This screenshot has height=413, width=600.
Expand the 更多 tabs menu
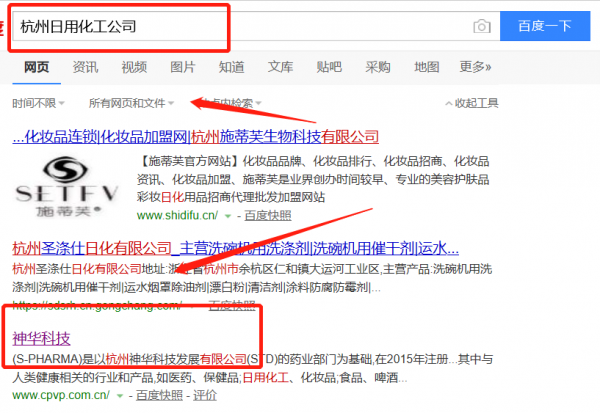click(x=475, y=67)
